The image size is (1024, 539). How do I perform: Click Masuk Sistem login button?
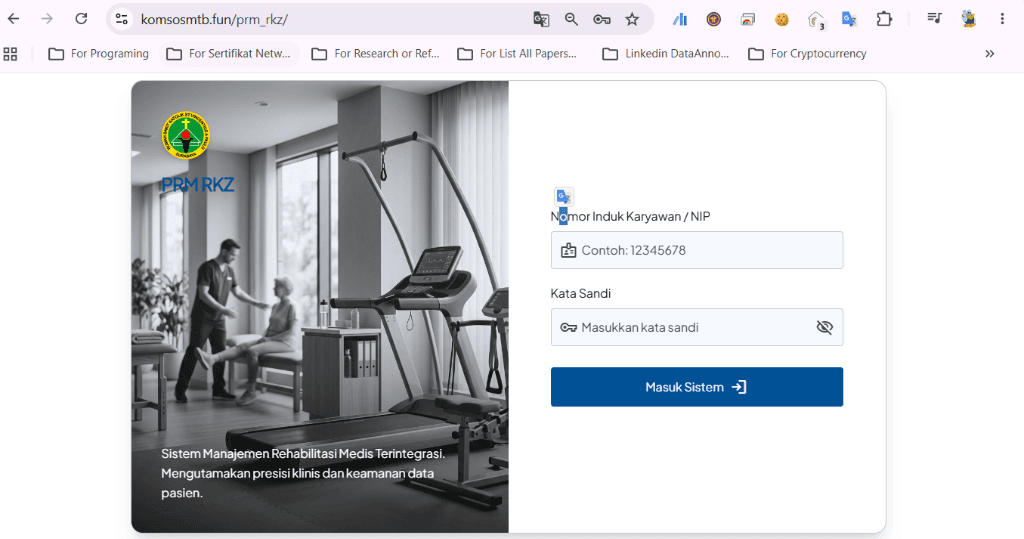click(697, 387)
